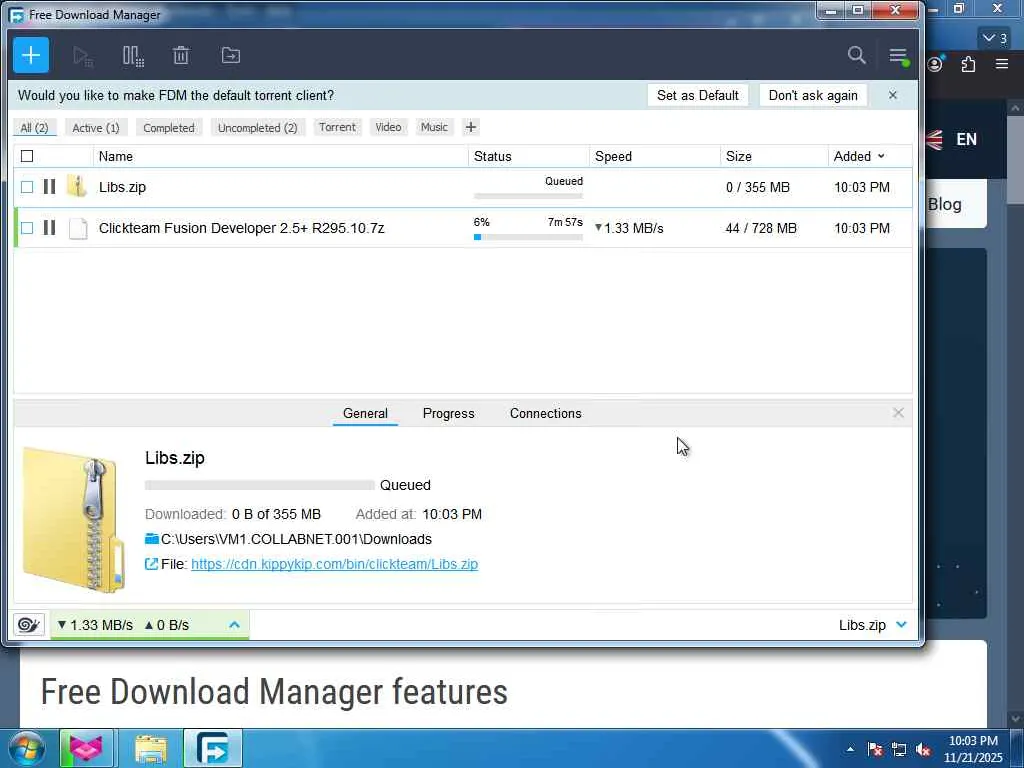The width and height of the screenshot is (1024, 768).
Task: Pause the Clickteam Fusion Developer download
Action: [x=49, y=227]
